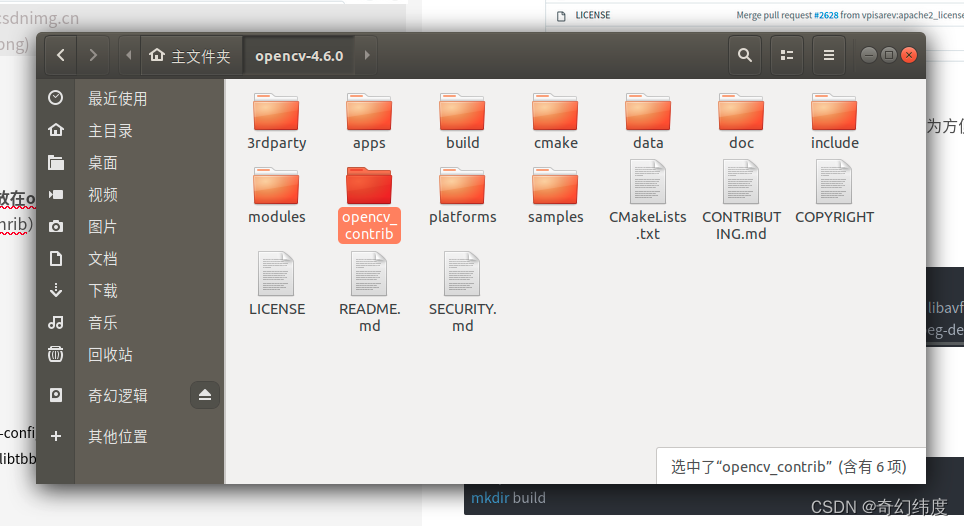Click the document icon beside 文档
The width and height of the screenshot is (964, 526).
coord(55,258)
